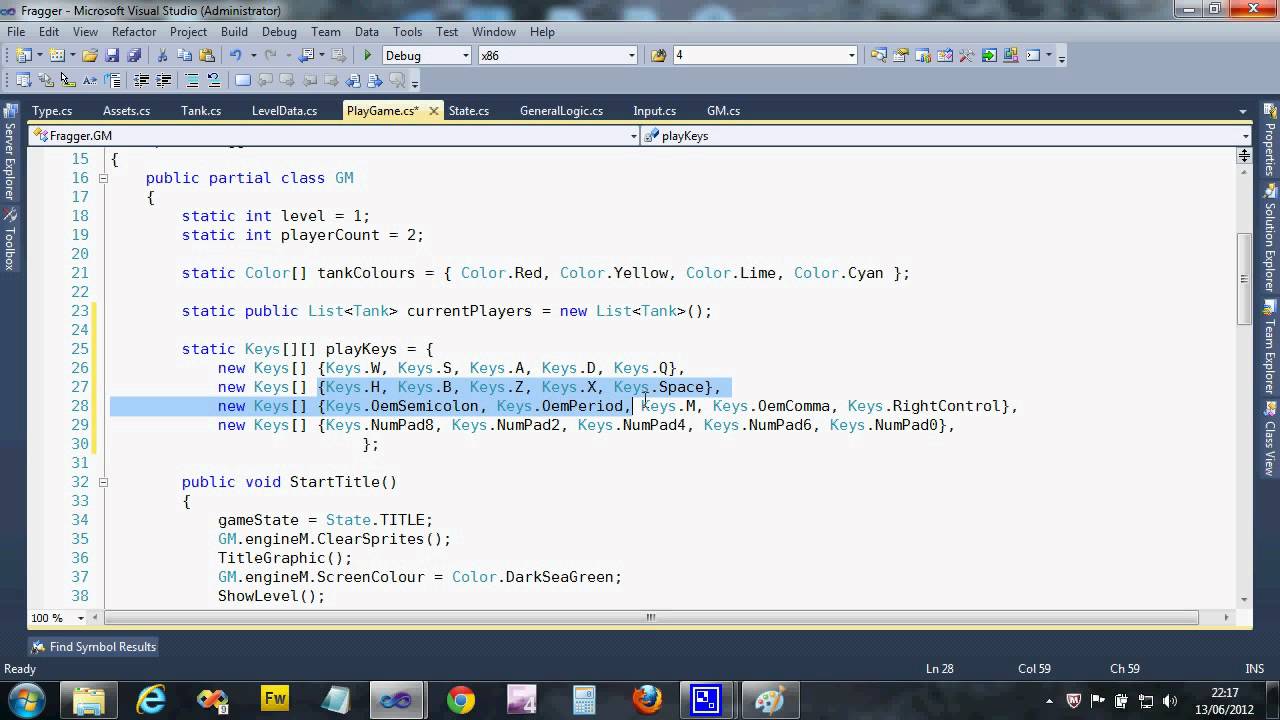
Task: Cut the selection with the scissors icon
Action: 163,56
